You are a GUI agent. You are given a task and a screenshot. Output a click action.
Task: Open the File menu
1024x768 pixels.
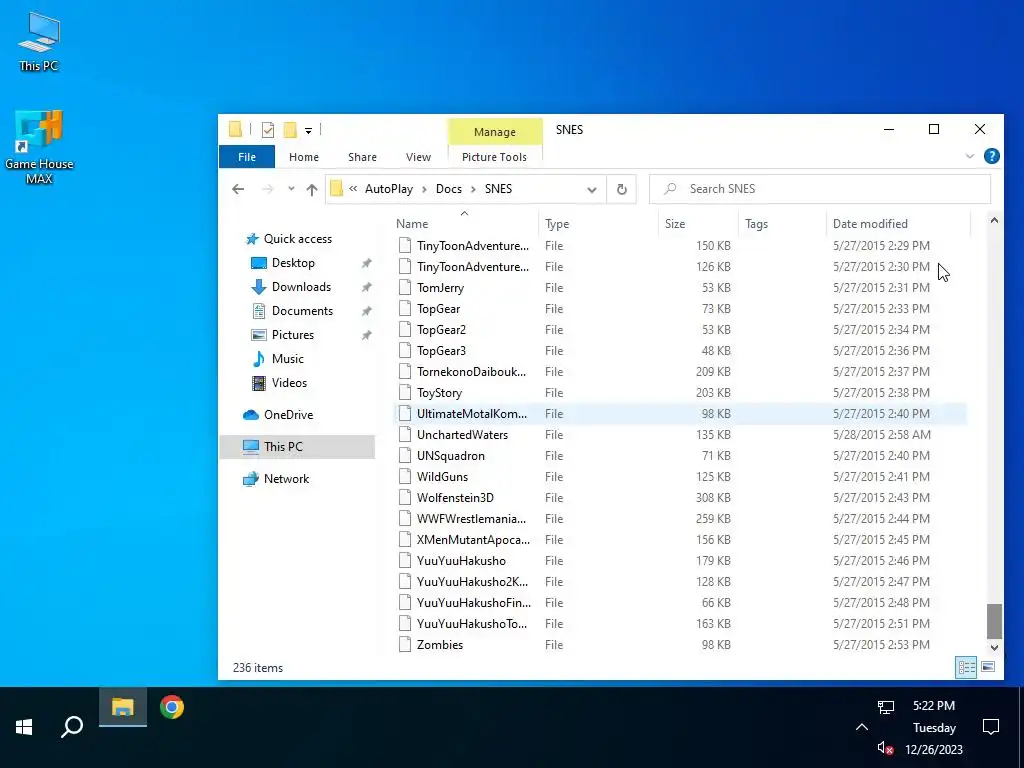(247, 157)
